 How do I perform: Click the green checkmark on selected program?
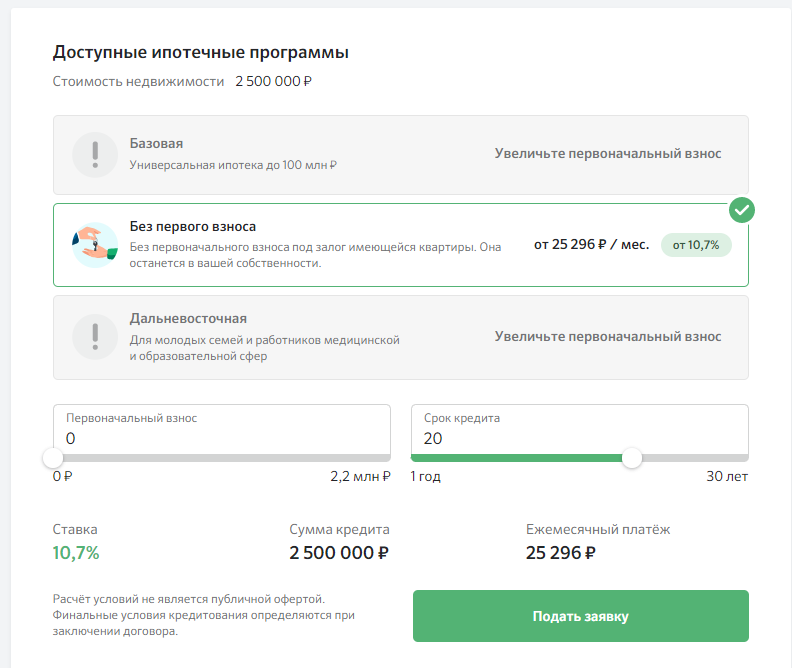click(741, 210)
